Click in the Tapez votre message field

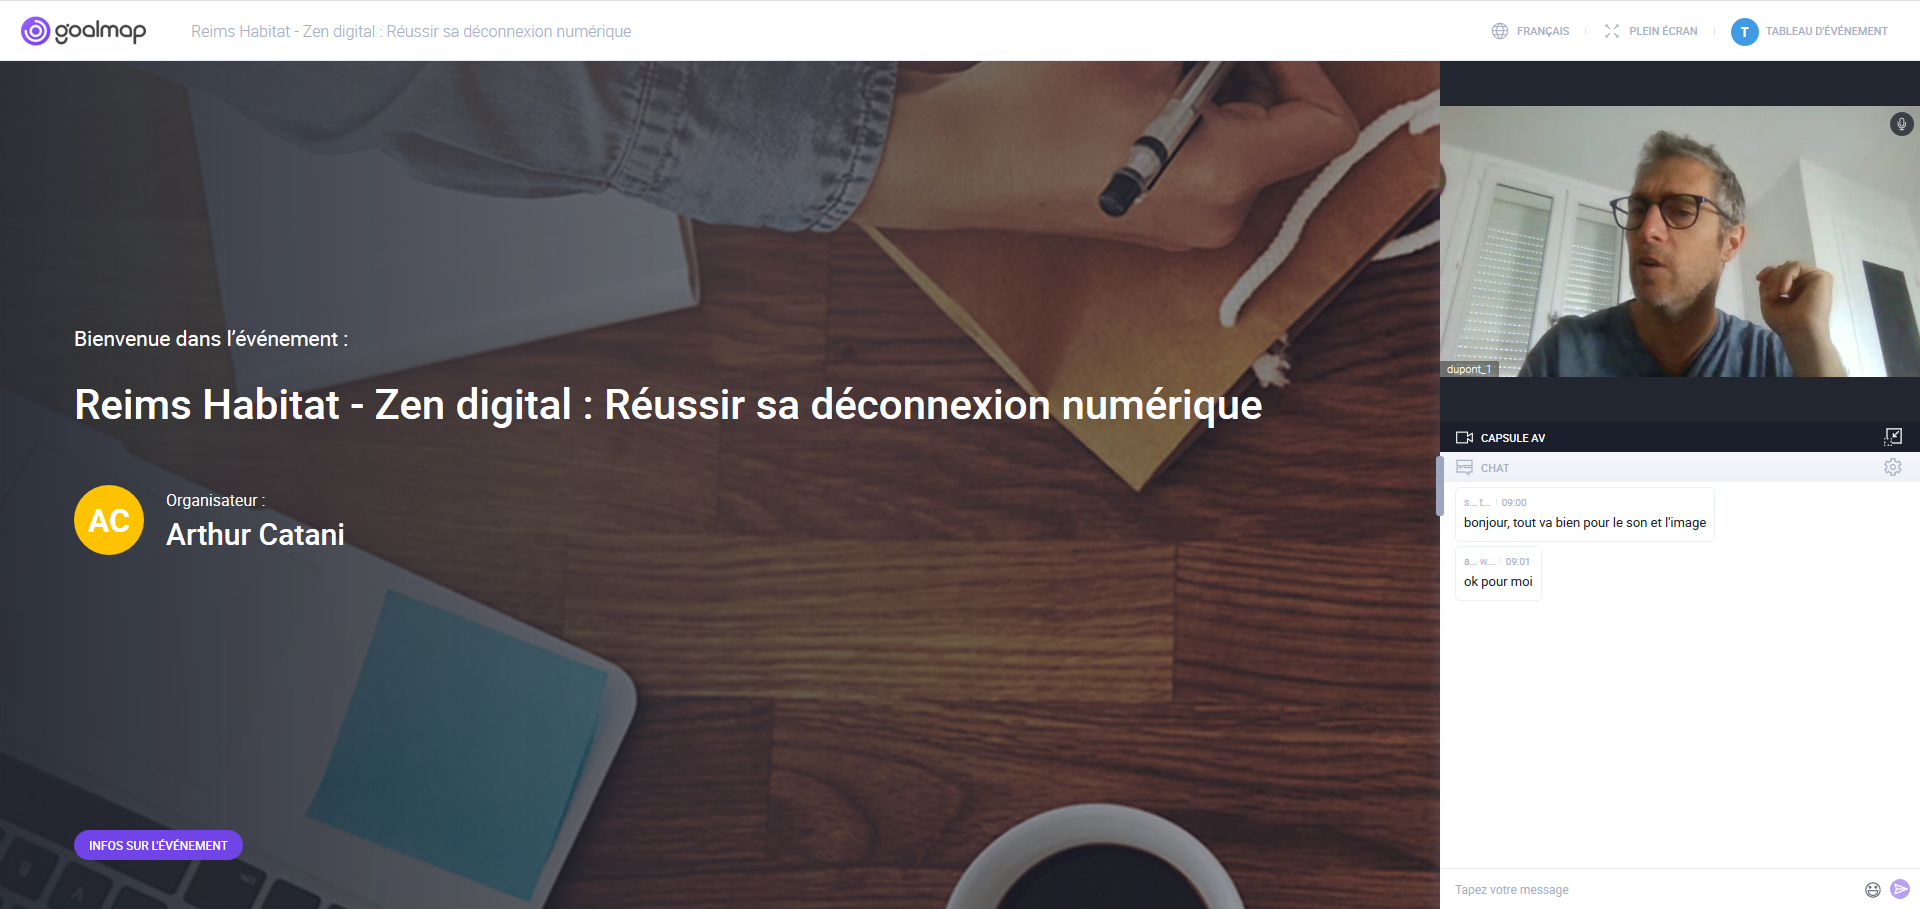point(1650,890)
